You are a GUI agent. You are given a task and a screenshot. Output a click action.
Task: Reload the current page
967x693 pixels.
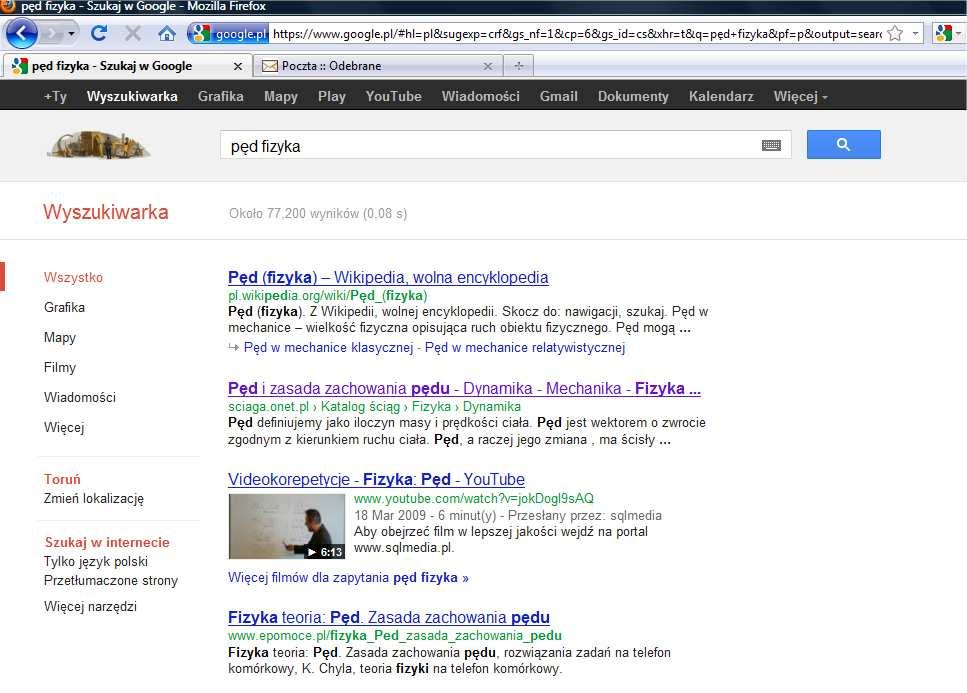[x=99, y=33]
